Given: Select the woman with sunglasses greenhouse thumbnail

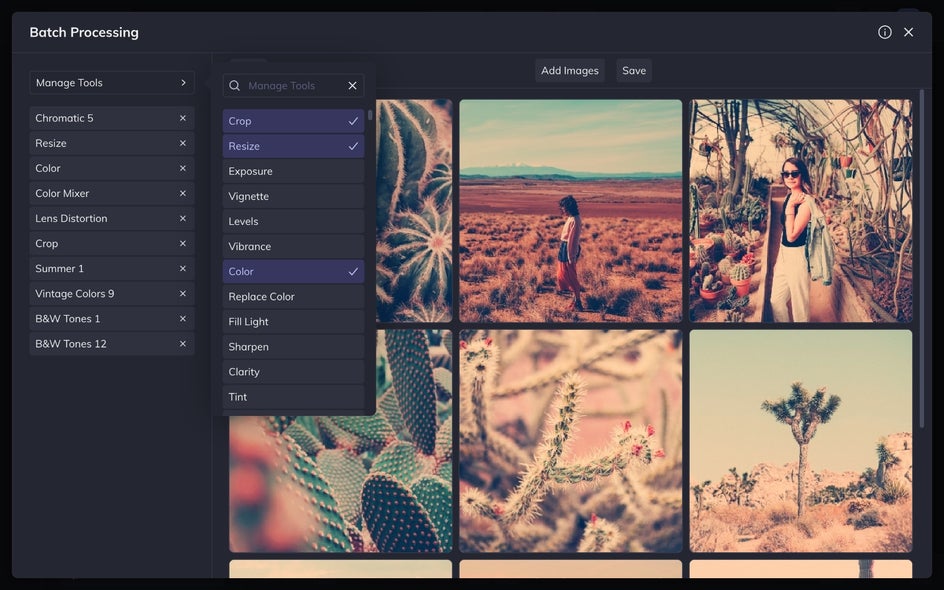Looking at the screenshot, I should [801, 211].
